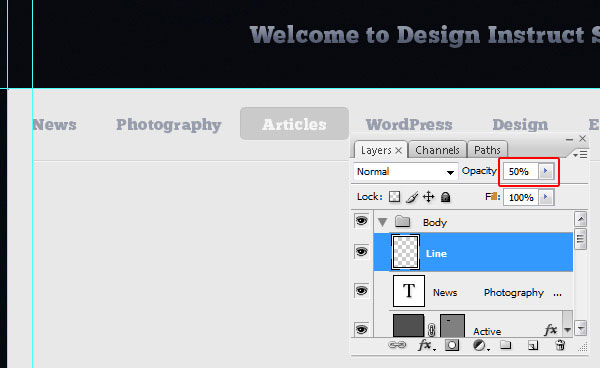Click the Photography nav item
600x368 pixels.
tap(169, 125)
